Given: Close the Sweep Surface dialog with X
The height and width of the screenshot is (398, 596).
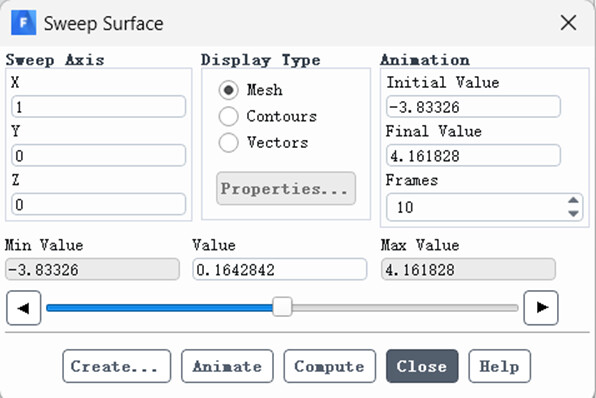Looking at the screenshot, I should point(569,23).
